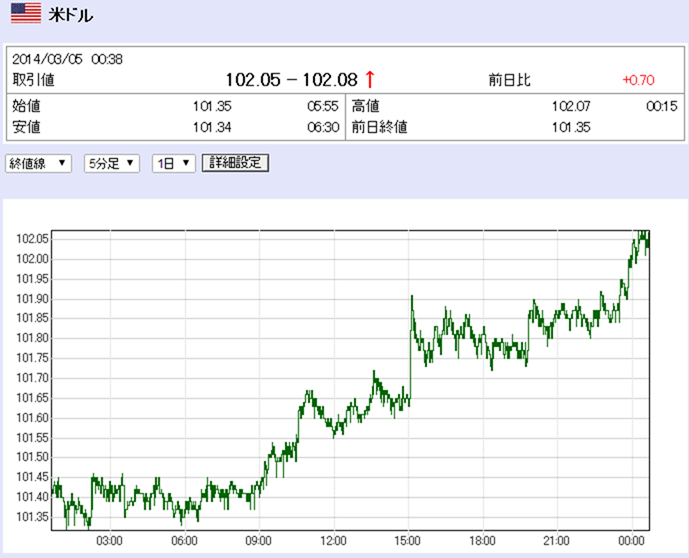Click the 06:00 time axis label
The image size is (689, 558).
click(184, 540)
